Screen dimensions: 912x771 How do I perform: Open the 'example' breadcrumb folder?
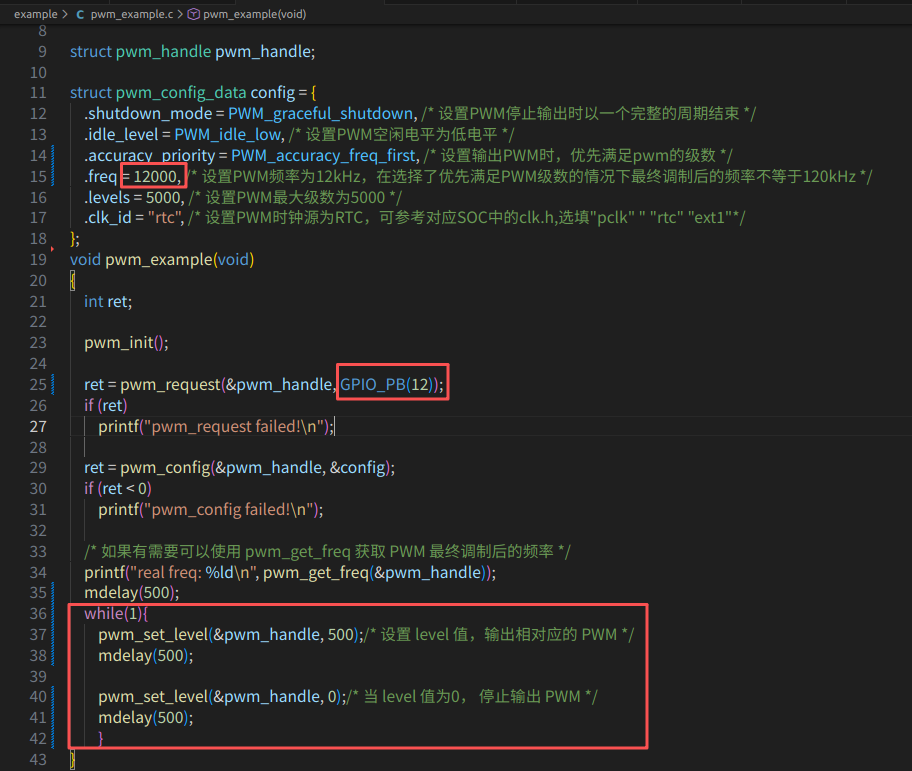click(x=35, y=14)
